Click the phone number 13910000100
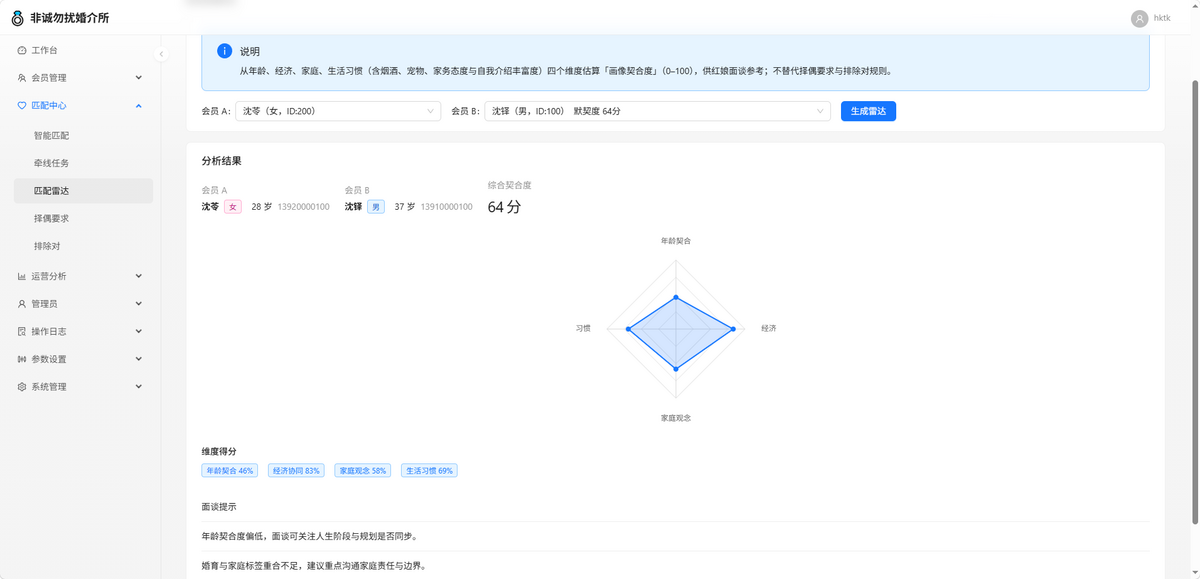 446,207
